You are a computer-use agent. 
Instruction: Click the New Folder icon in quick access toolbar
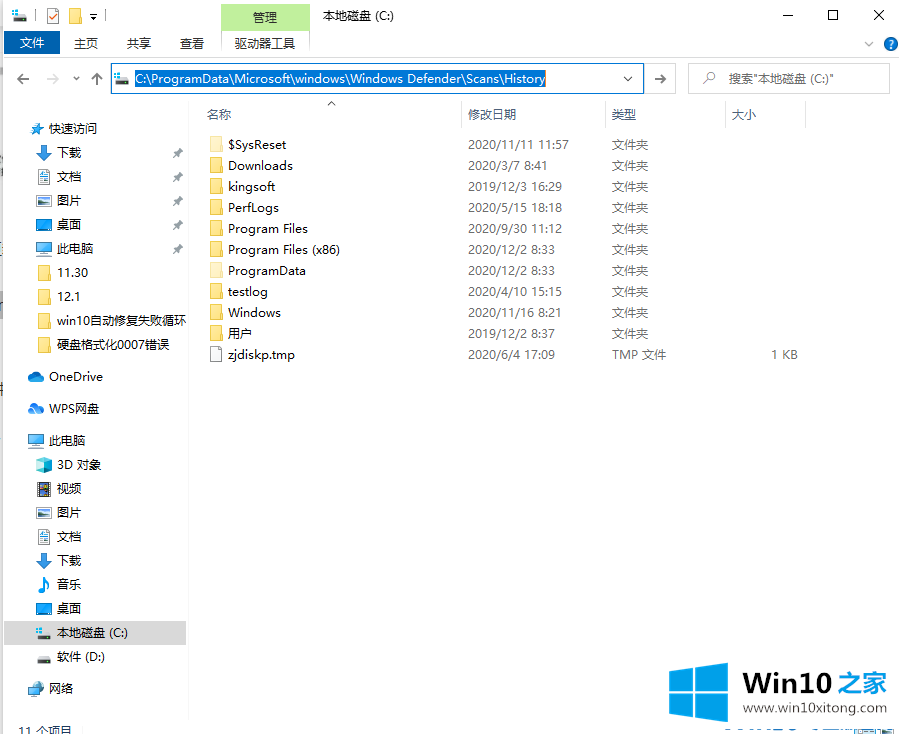75,16
